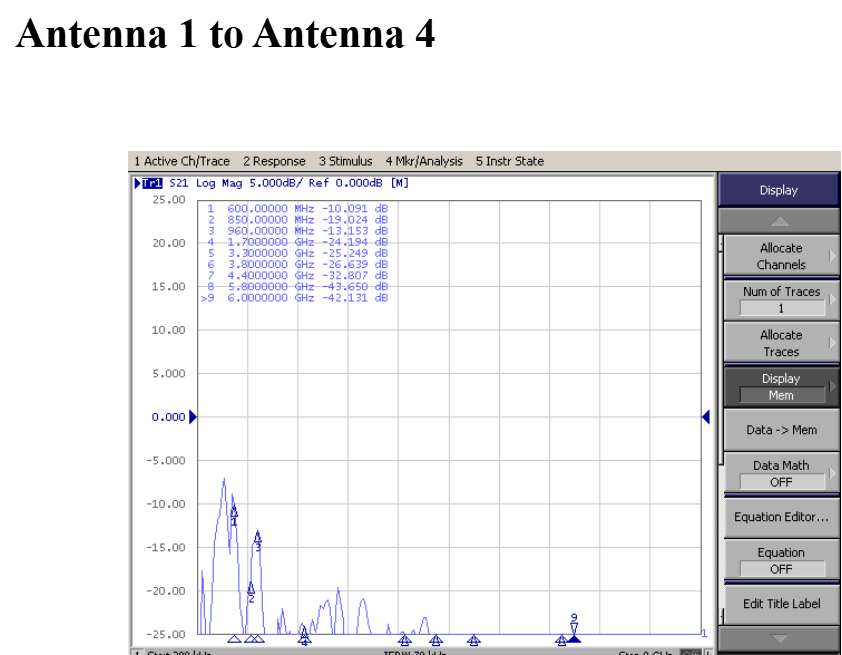The width and height of the screenshot is (842, 655).
Task: Click the left reference level arrow at 0.000
Action: click(x=193, y=417)
